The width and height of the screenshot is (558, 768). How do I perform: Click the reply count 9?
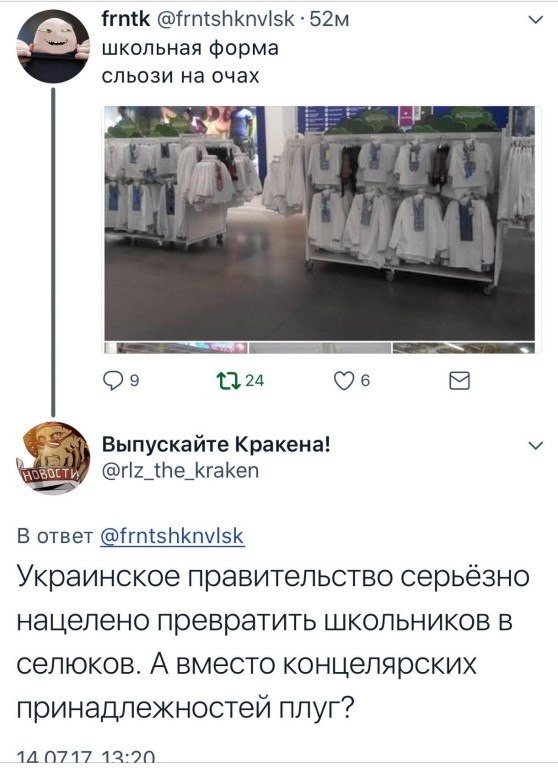[134, 381]
